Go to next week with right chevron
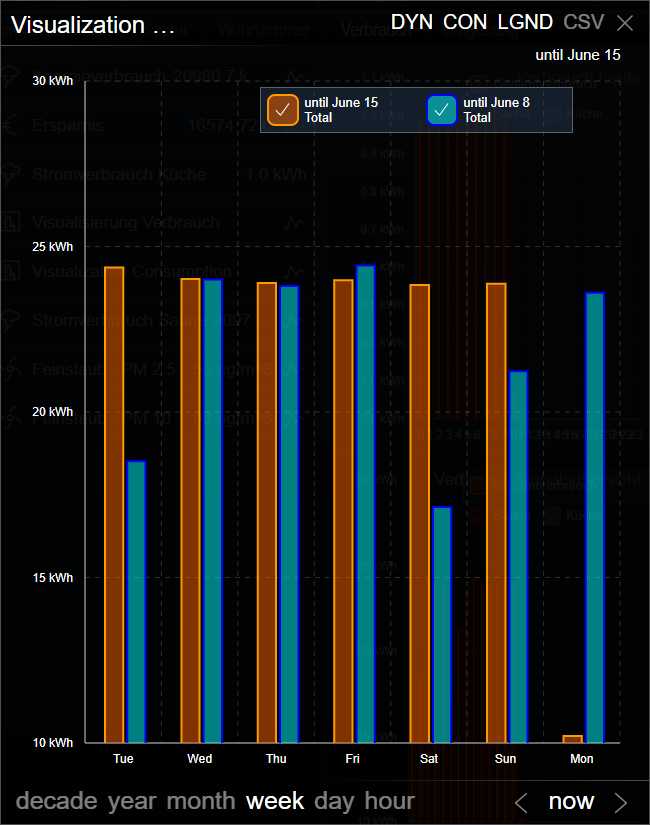 tap(621, 802)
